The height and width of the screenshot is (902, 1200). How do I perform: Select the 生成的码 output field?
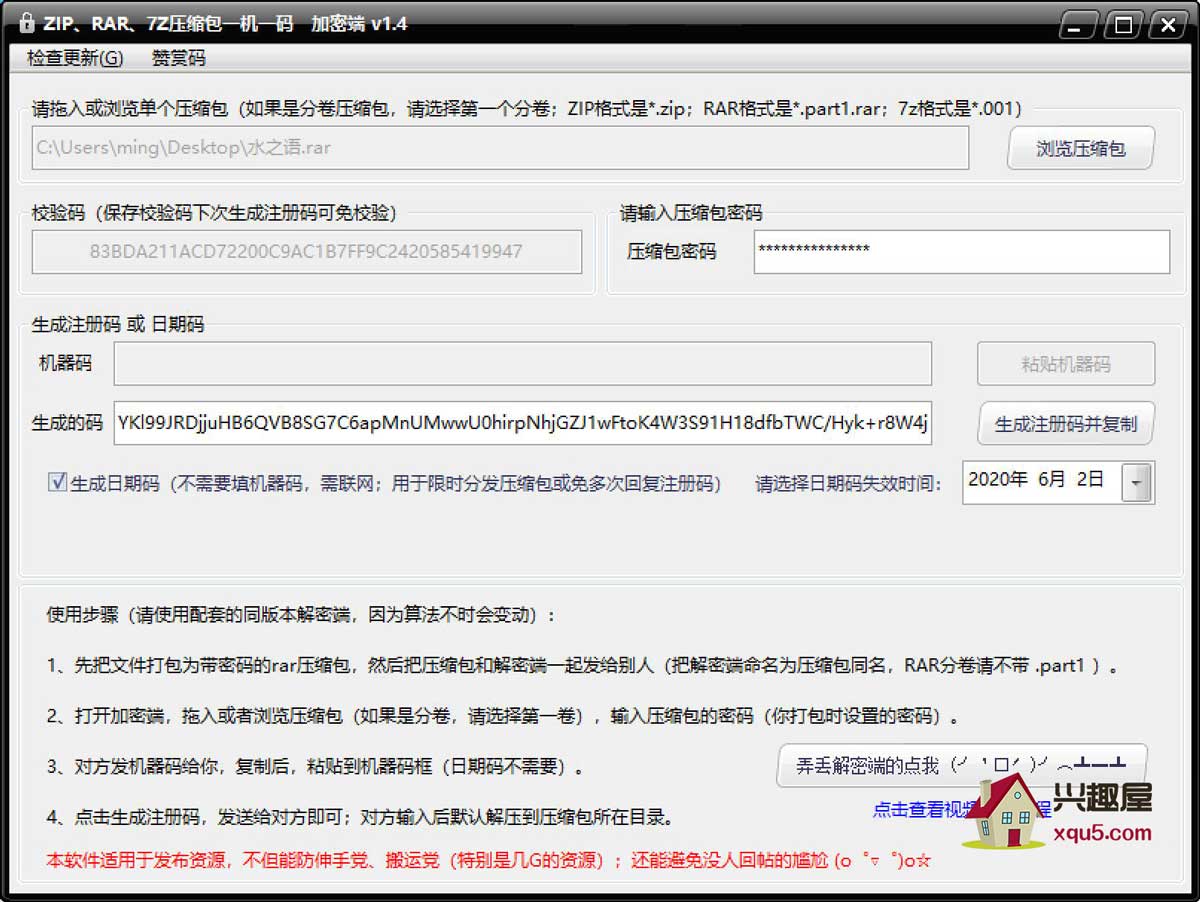click(x=522, y=423)
